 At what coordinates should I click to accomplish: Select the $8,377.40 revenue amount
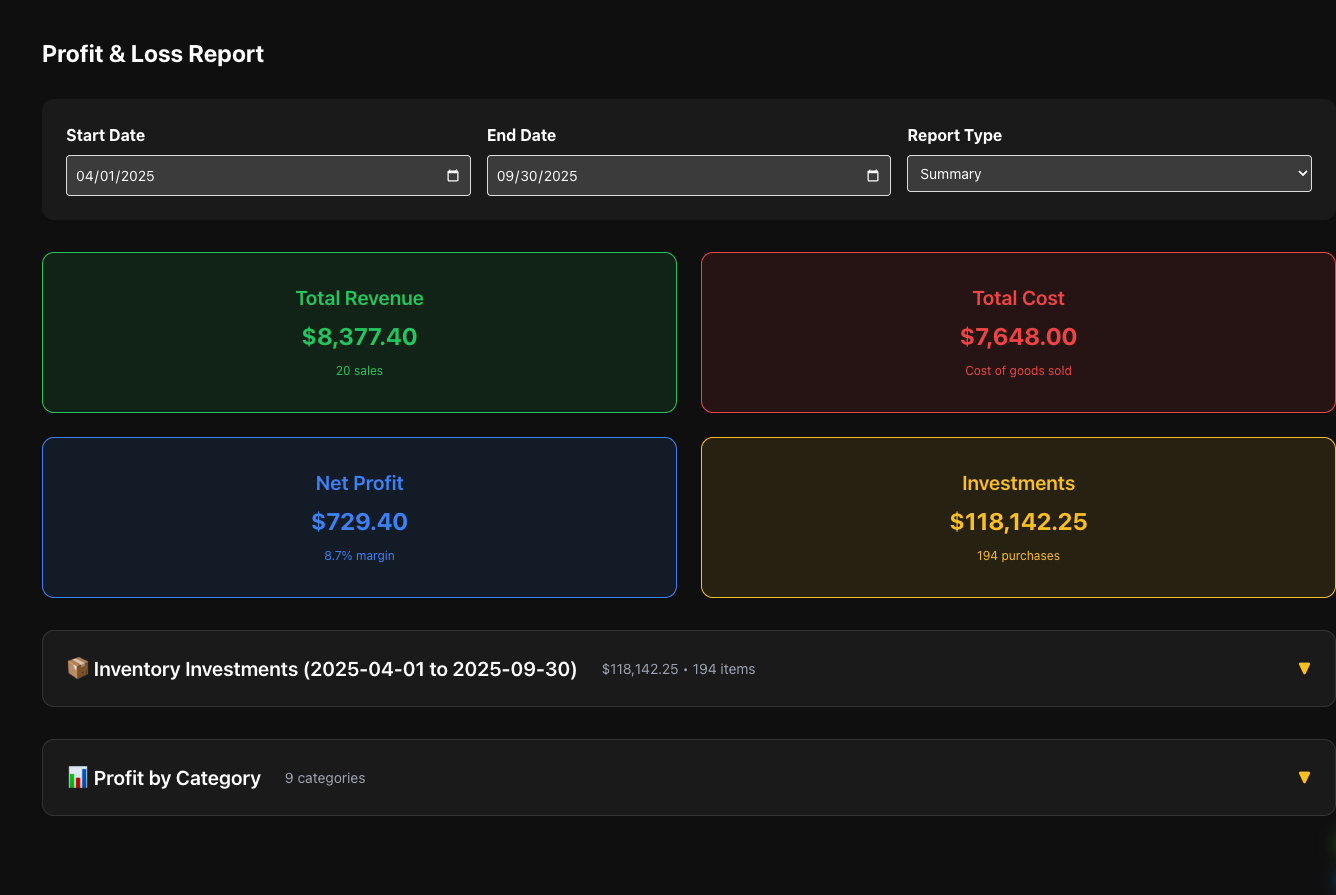[359, 337]
